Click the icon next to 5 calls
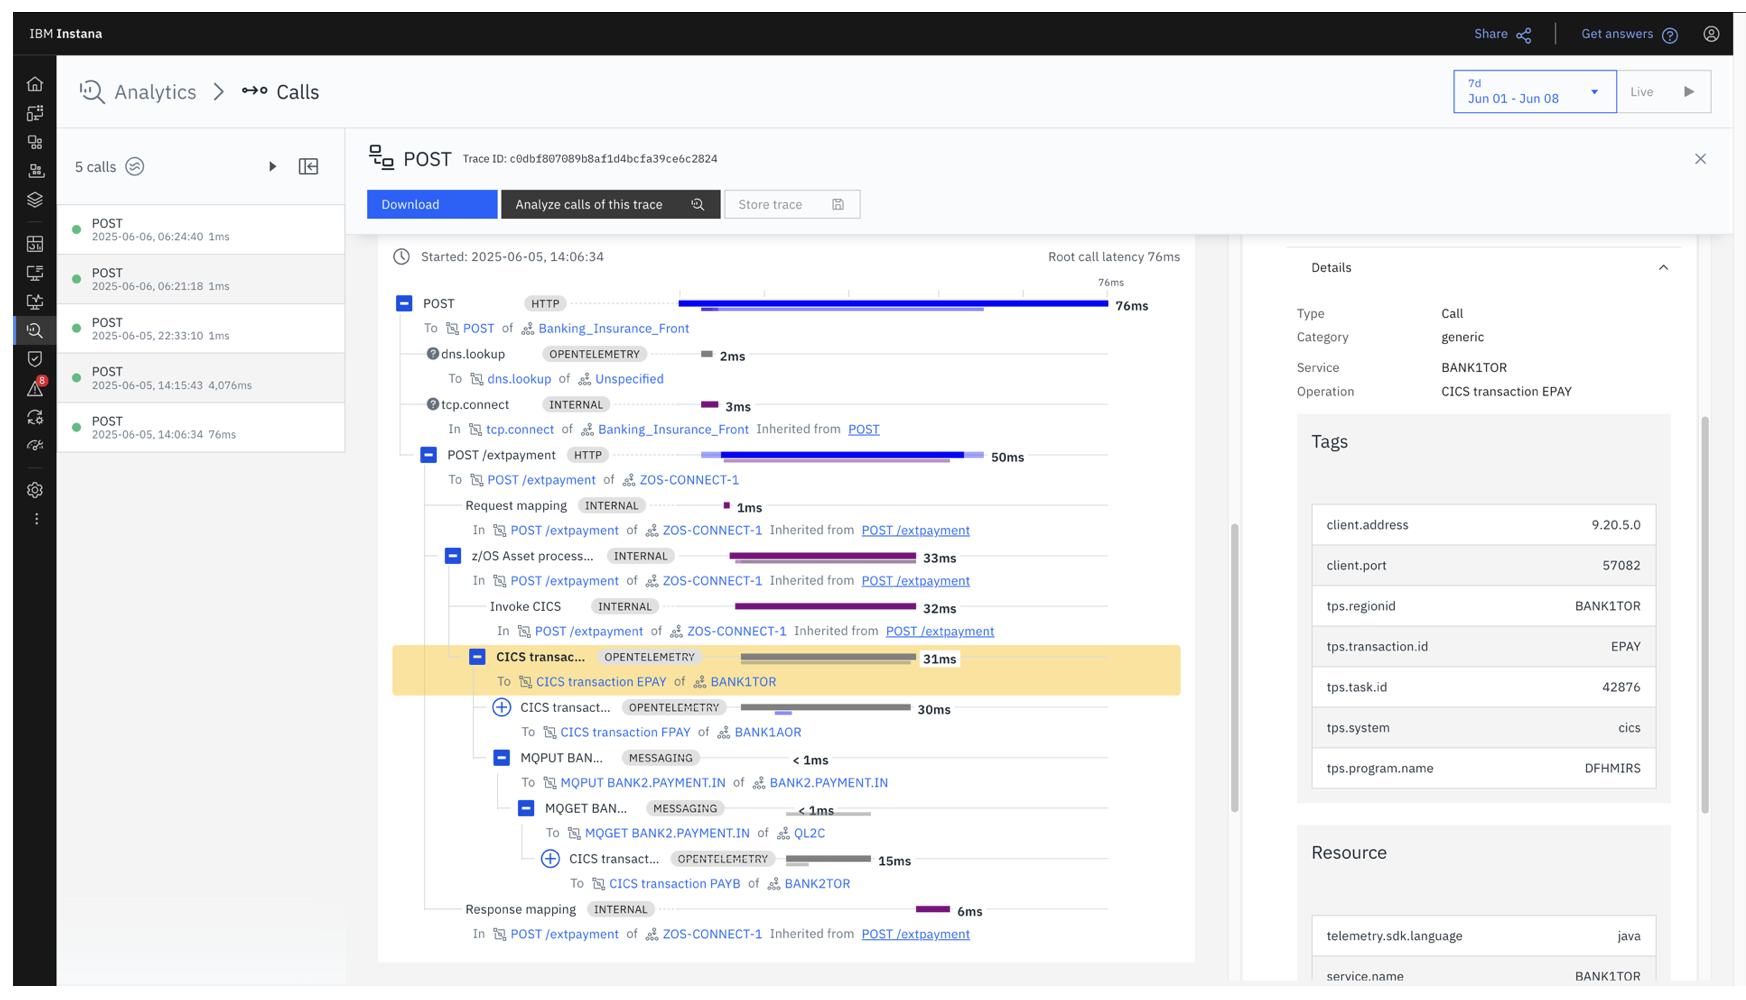The width and height of the screenshot is (1746, 1000). point(135,167)
